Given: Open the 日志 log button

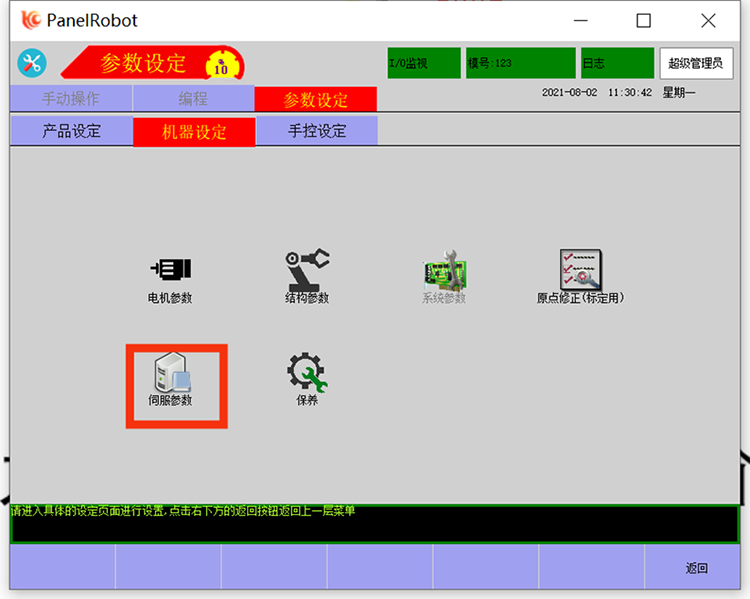Looking at the screenshot, I should pyautogui.click(x=617, y=63).
